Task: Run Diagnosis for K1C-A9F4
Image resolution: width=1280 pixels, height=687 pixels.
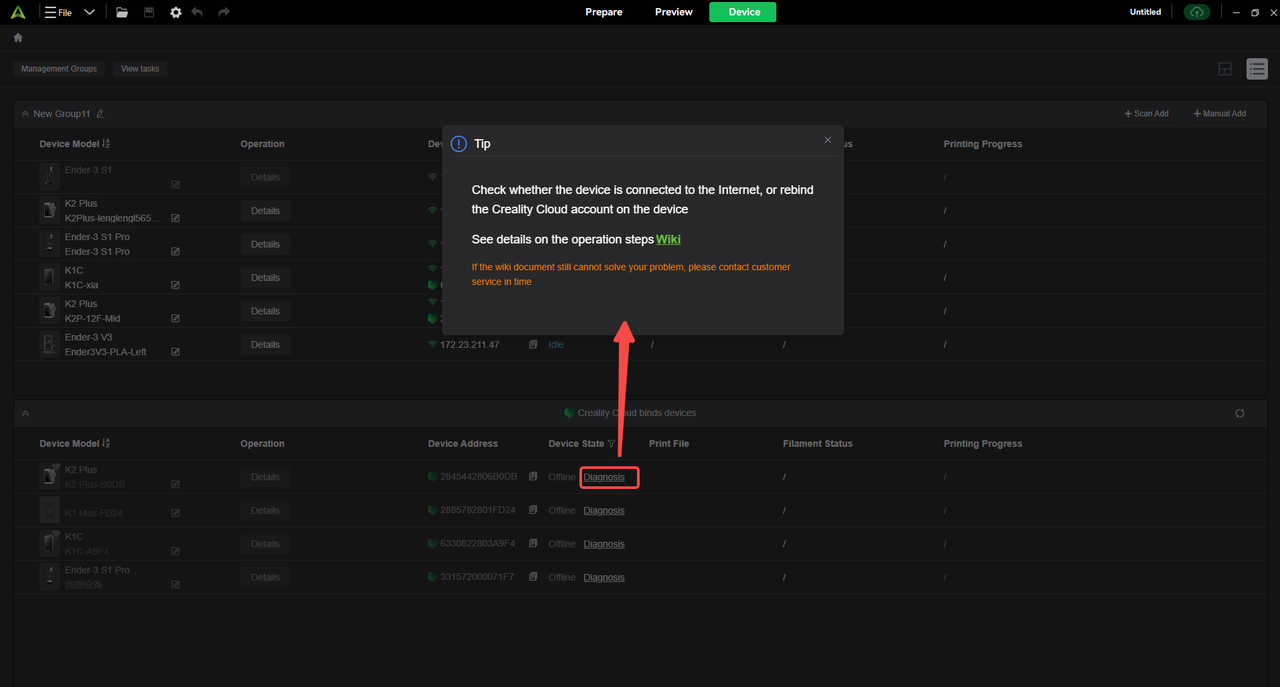Action: [x=604, y=544]
